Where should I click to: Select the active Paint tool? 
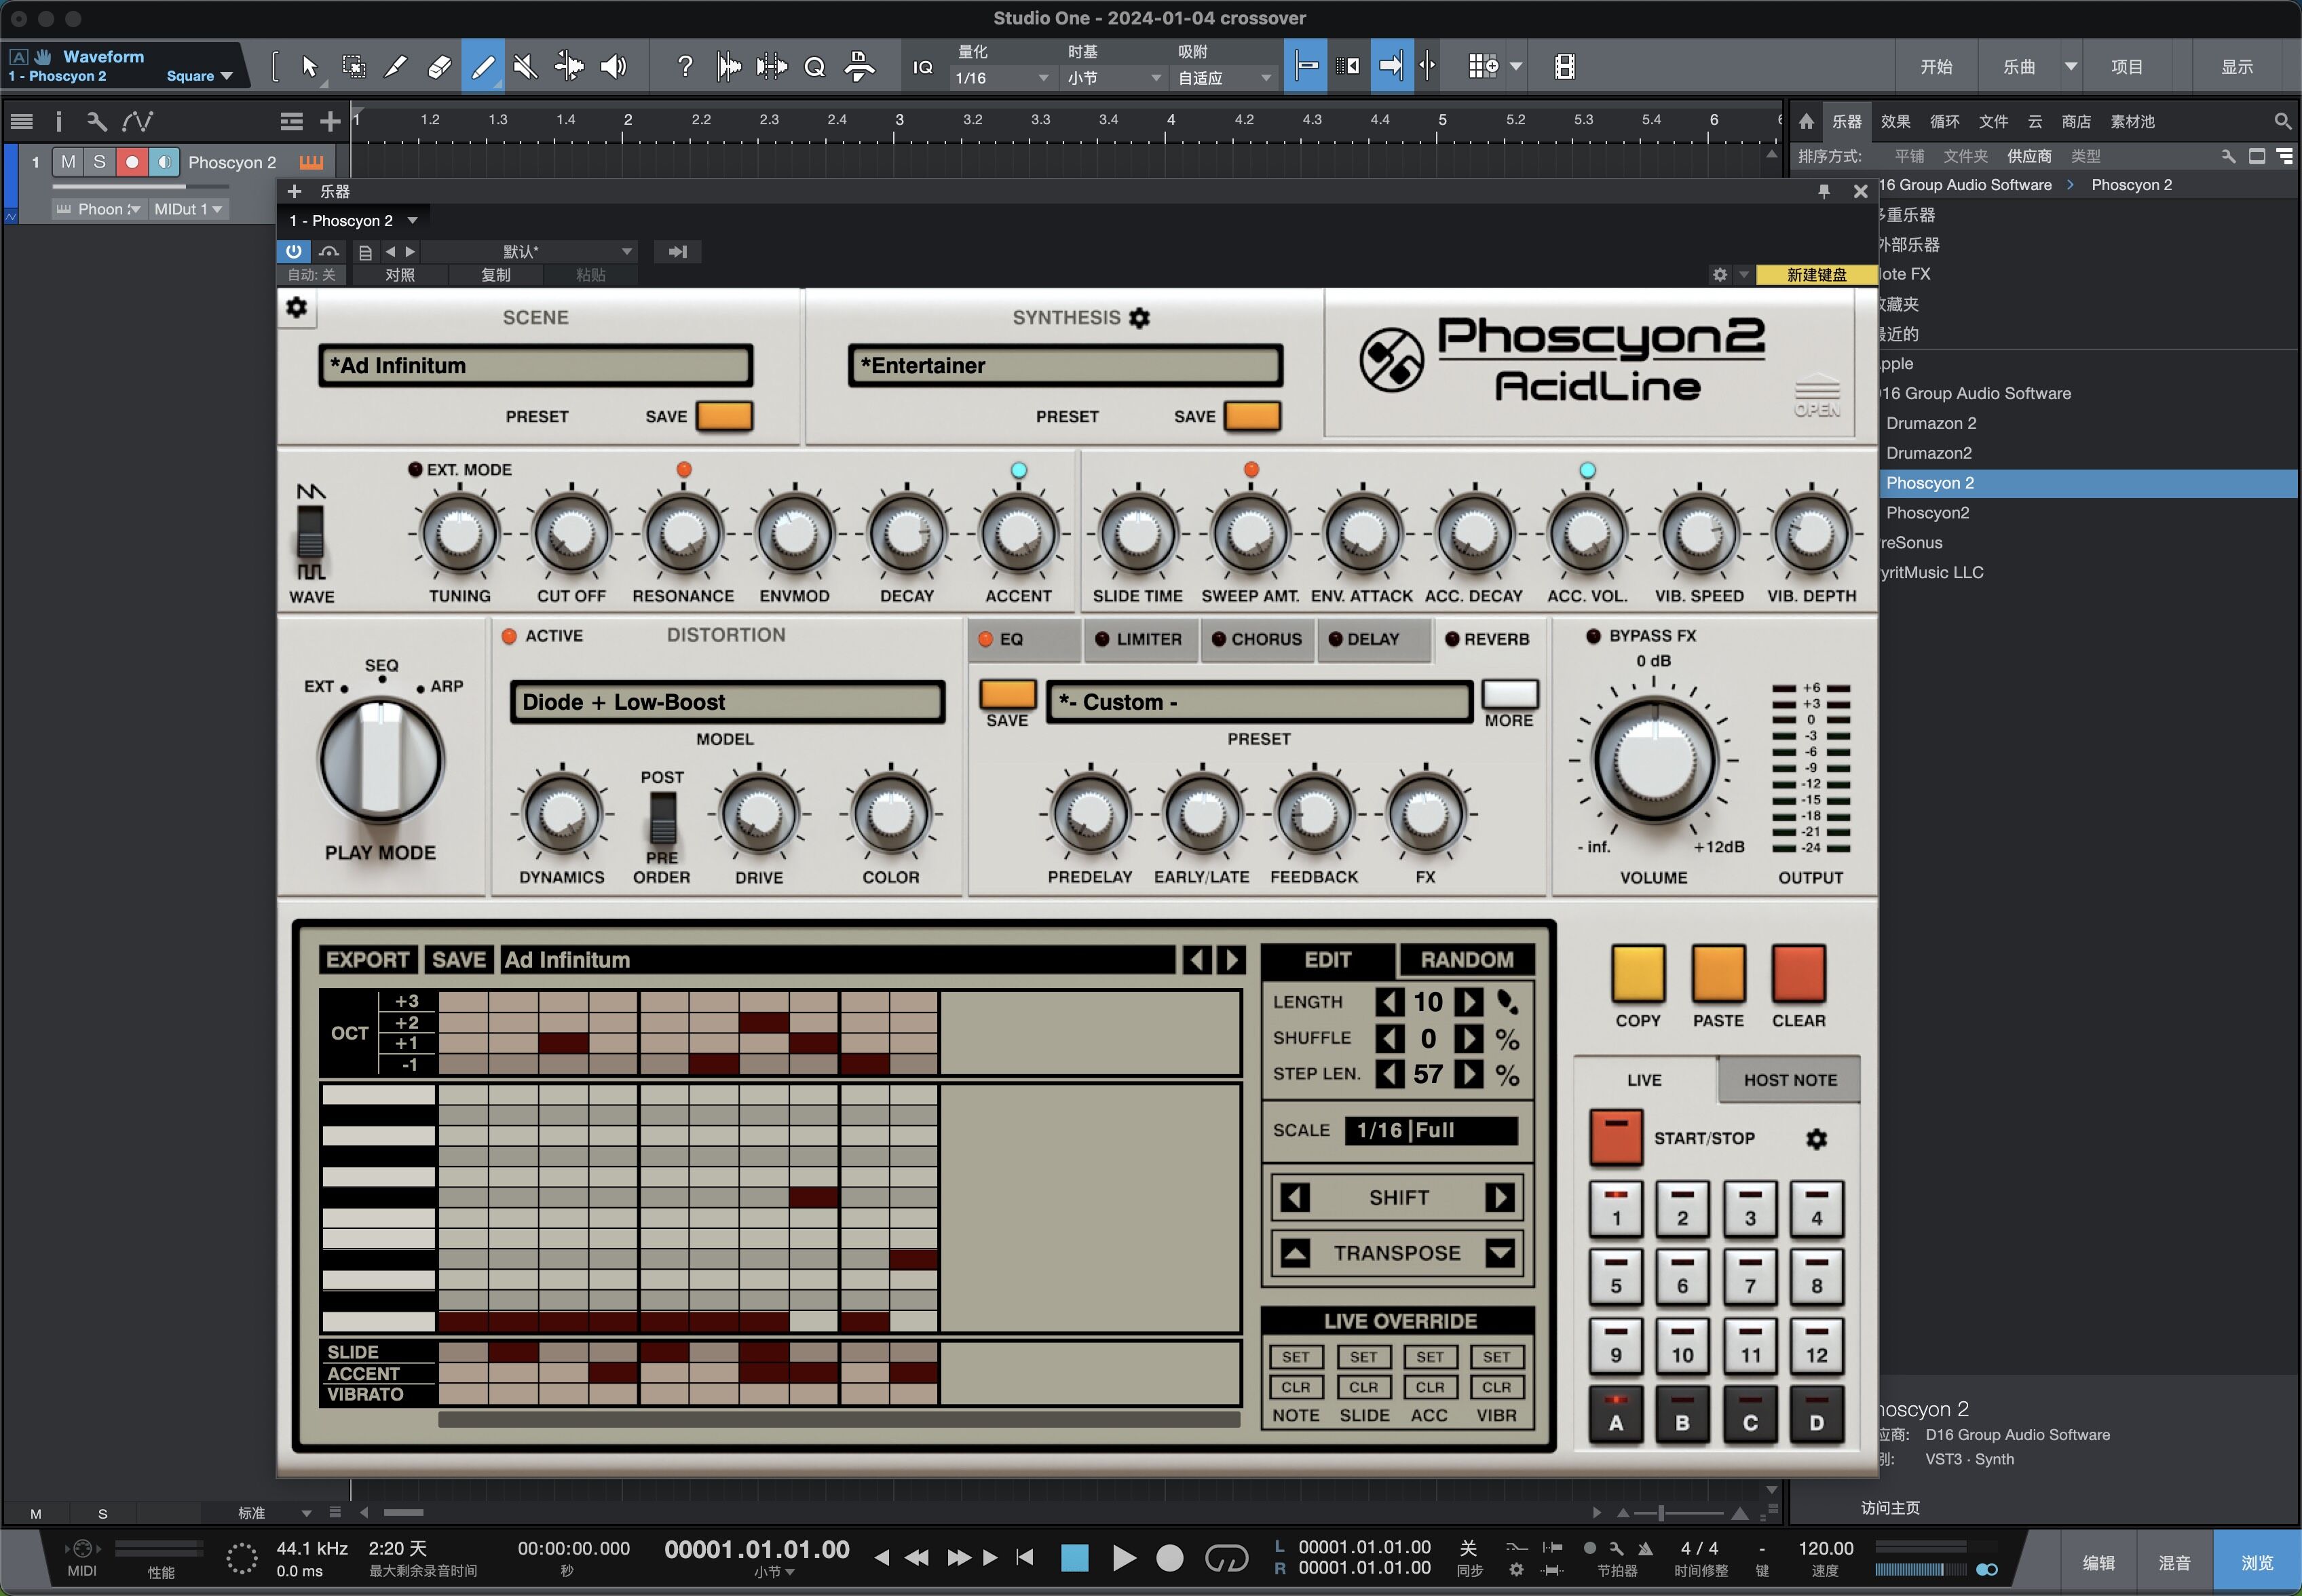point(482,67)
